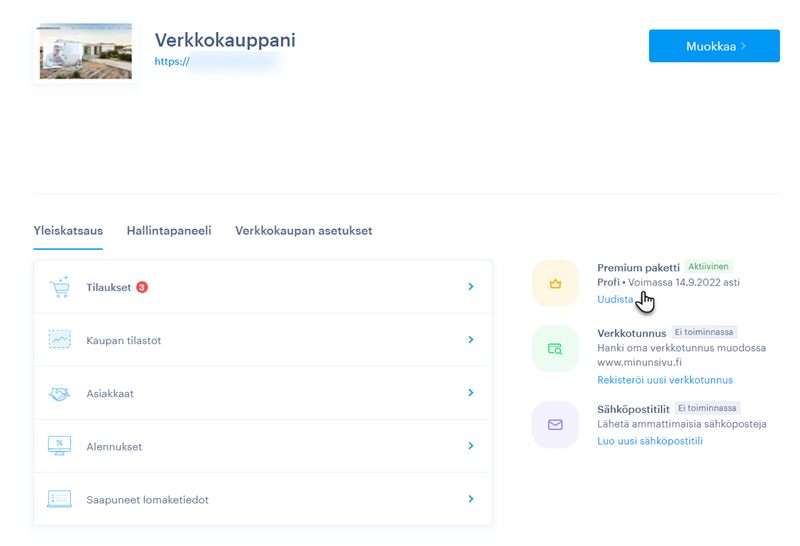Open the website preview thumbnail
The width and height of the screenshot is (800, 546).
(85, 51)
